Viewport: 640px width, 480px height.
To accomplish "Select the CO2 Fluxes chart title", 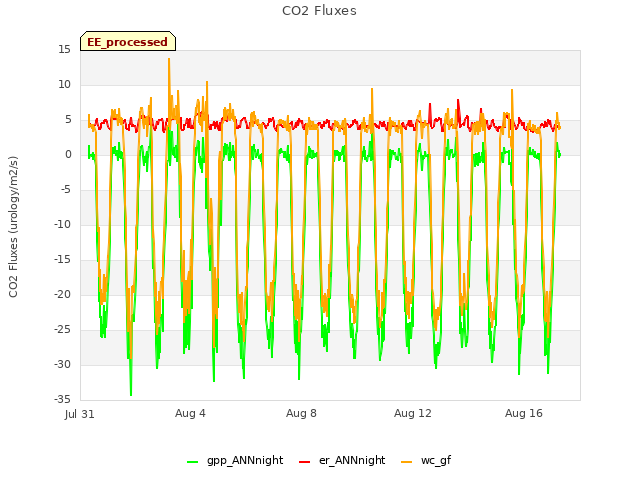I will click(x=319, y=11).
